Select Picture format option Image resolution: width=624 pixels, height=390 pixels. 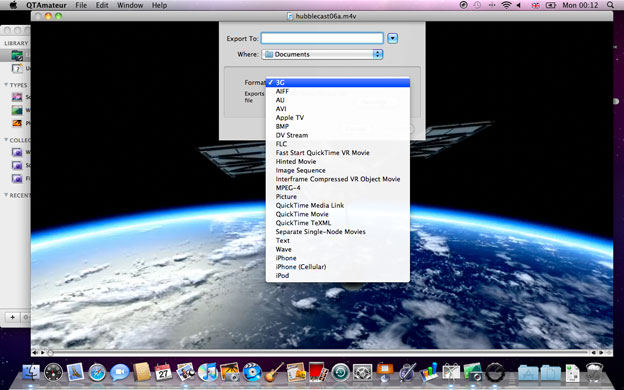click(x=338, y=196)
